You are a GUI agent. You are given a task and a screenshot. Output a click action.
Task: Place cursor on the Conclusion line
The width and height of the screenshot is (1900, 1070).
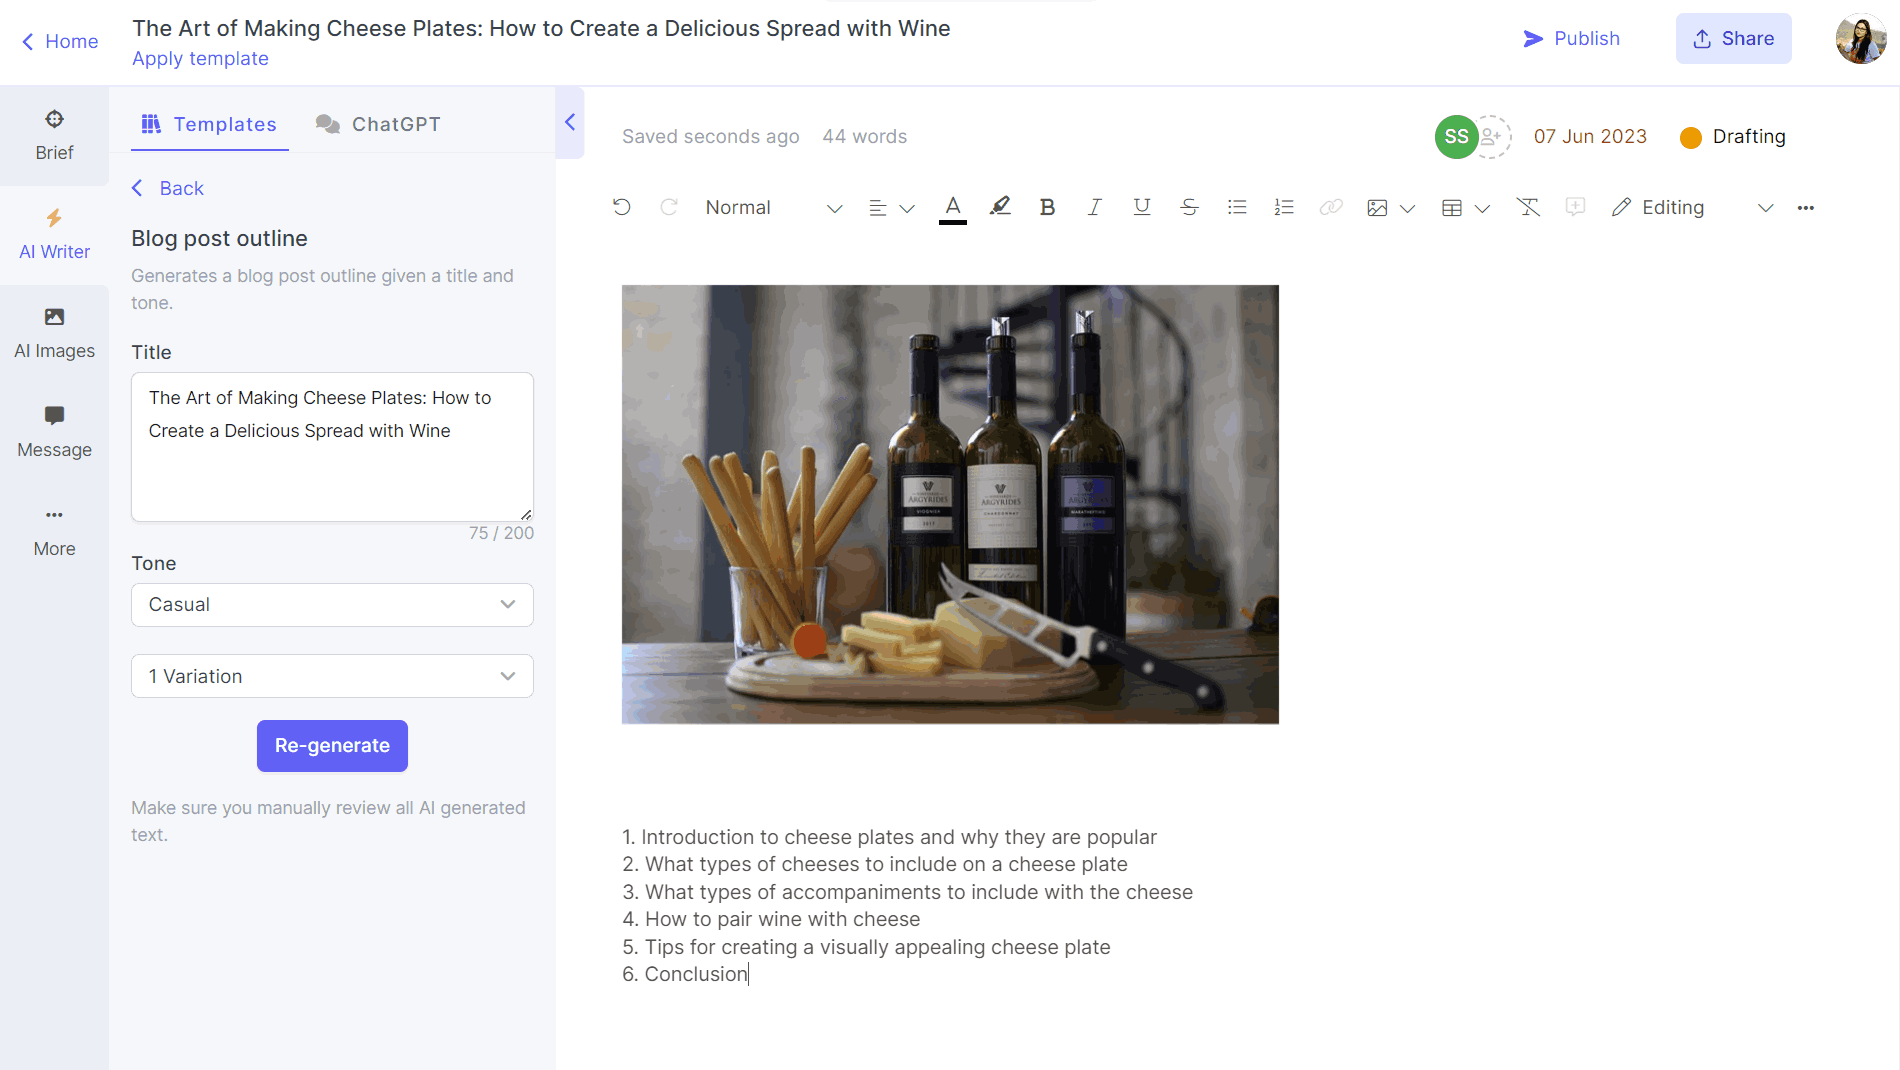(685, 974)
